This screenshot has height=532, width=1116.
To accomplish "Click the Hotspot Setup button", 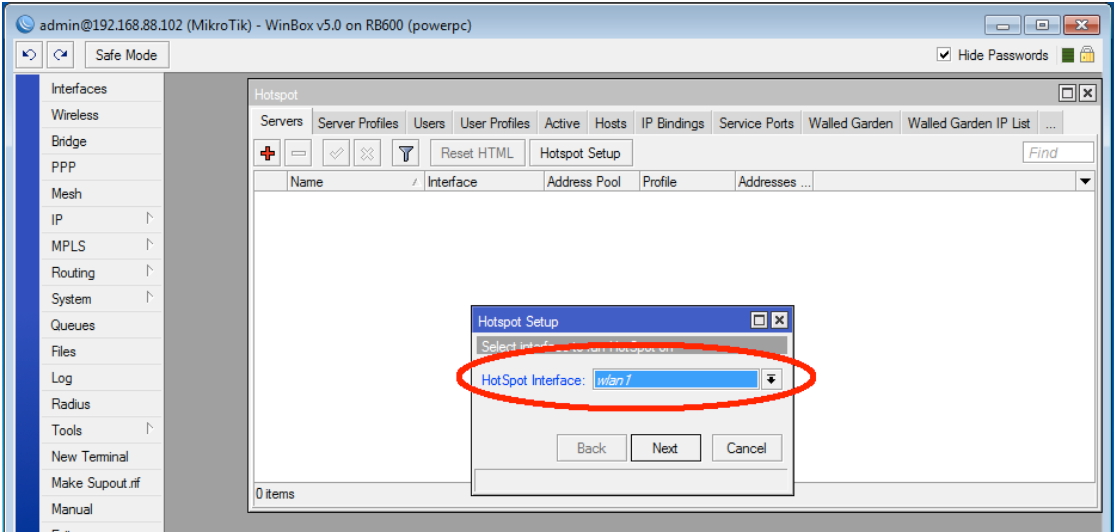I will 580,153.
